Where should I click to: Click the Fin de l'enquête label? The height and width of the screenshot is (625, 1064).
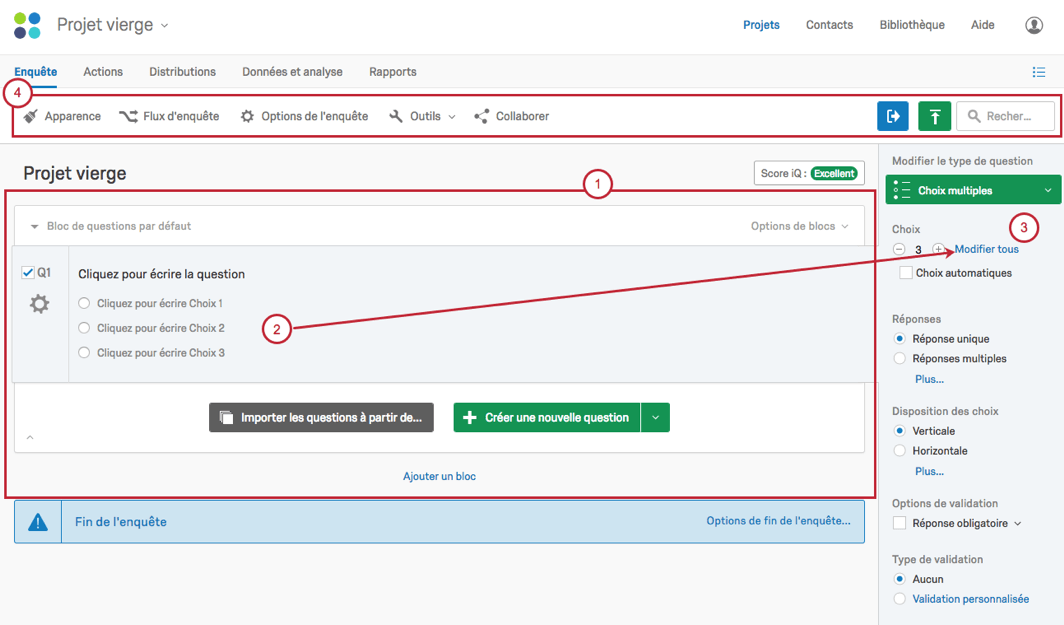[x=121, y=522]
